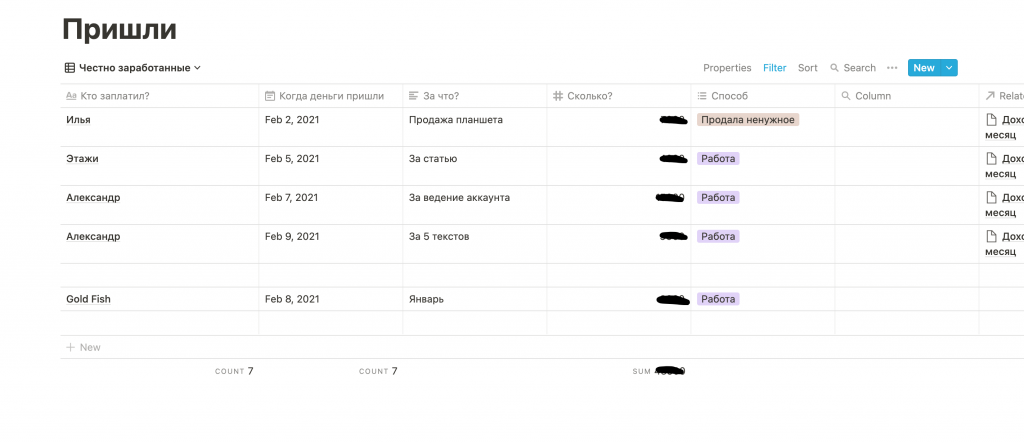The image size is (1024, 443).
Task: Click the select icon in Способ header
Action: (702, 96)
